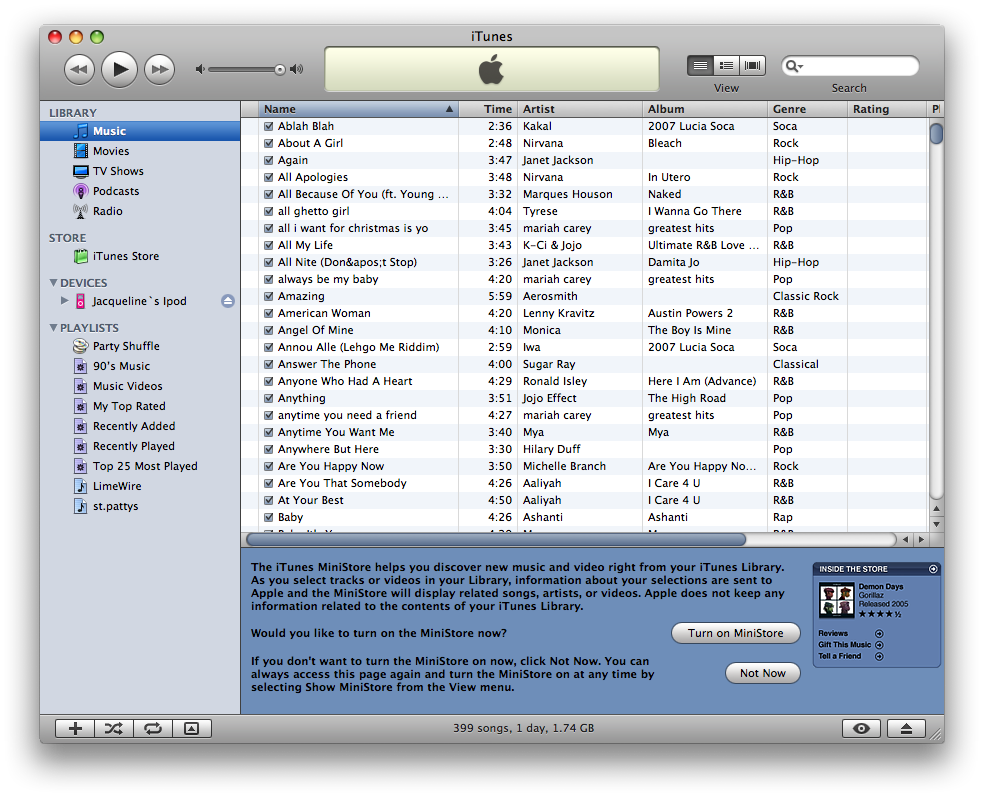Screen dimensions: 984x798
Task: Uncheck the Amazing song checkbox
Action: click(269, 296)
